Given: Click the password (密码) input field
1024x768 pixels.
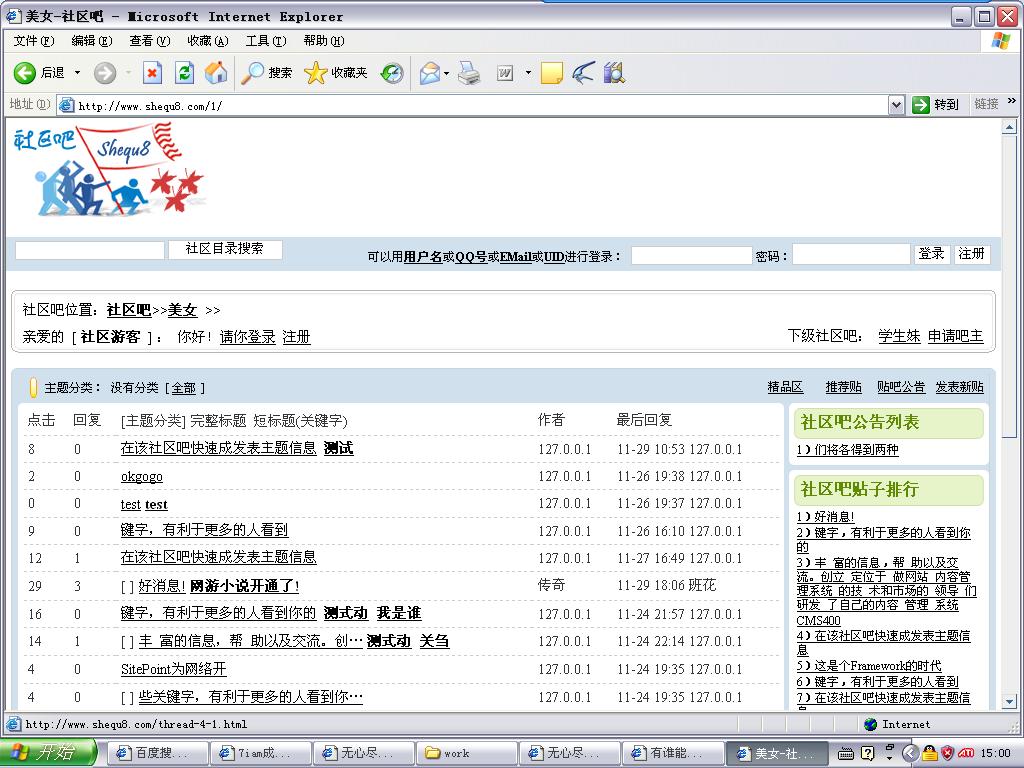Looking at the screenshot, I should 851,255.
